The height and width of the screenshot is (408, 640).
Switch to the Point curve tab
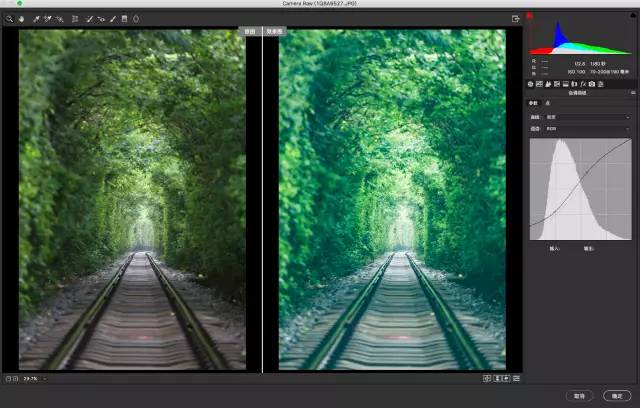[547, 103]
